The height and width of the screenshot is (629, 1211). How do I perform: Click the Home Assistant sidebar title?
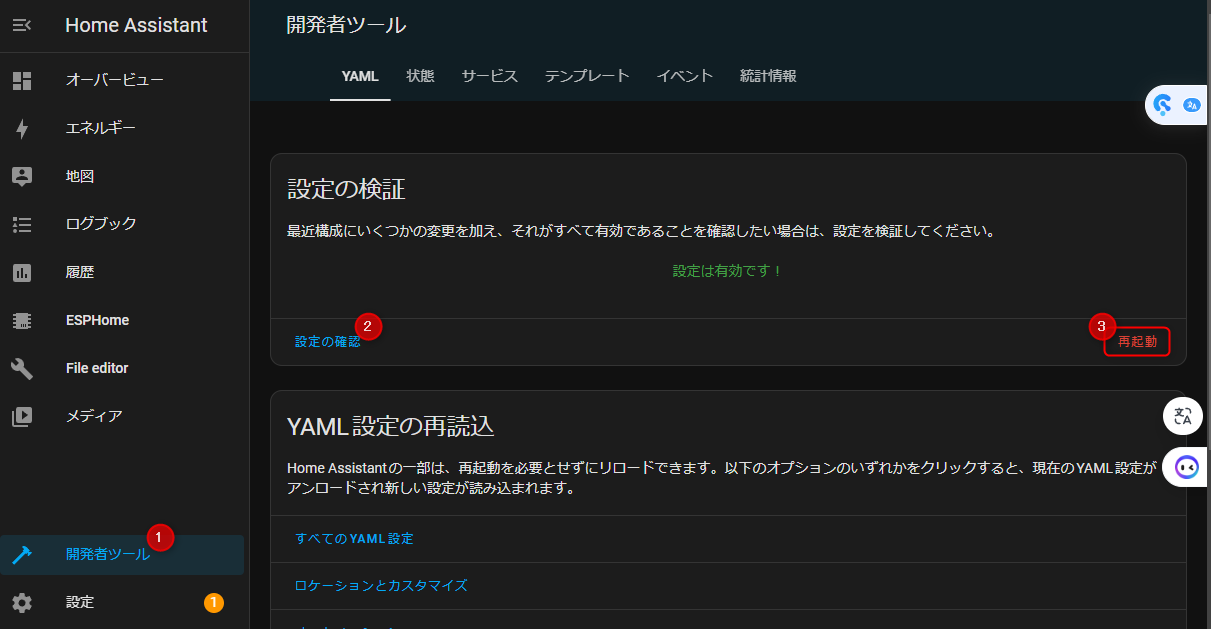pos(136,26)
